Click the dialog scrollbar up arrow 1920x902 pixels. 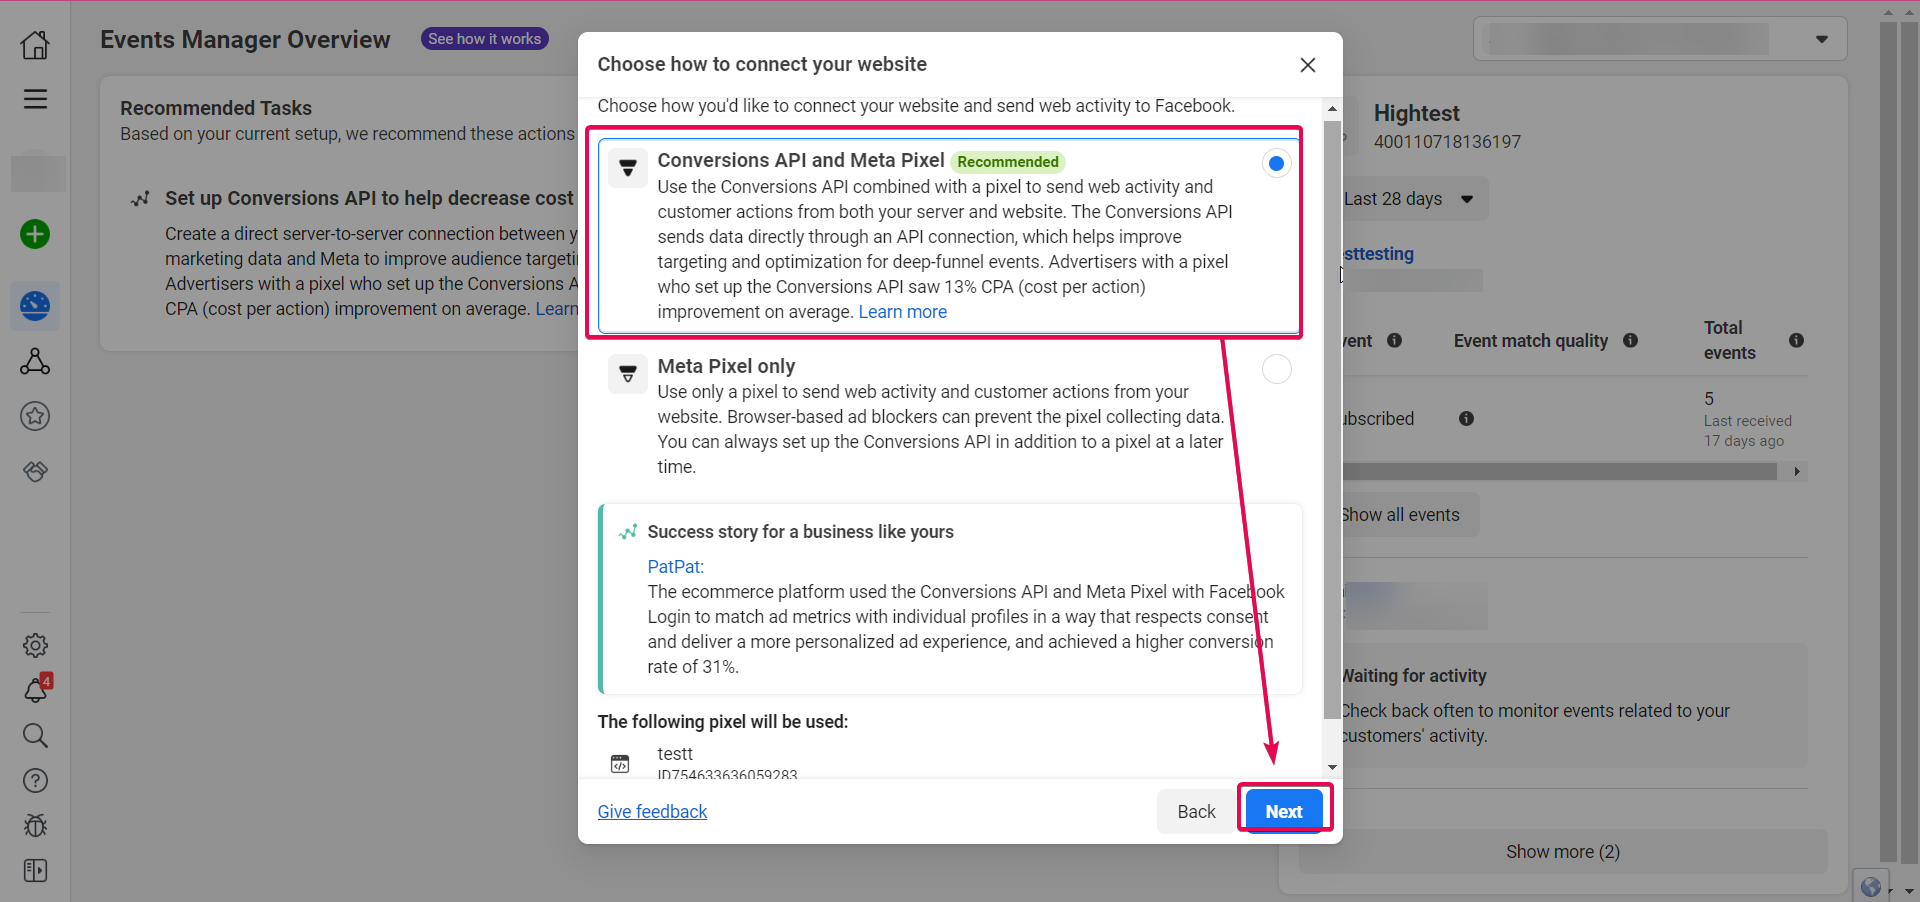(x=1332, y=108)
